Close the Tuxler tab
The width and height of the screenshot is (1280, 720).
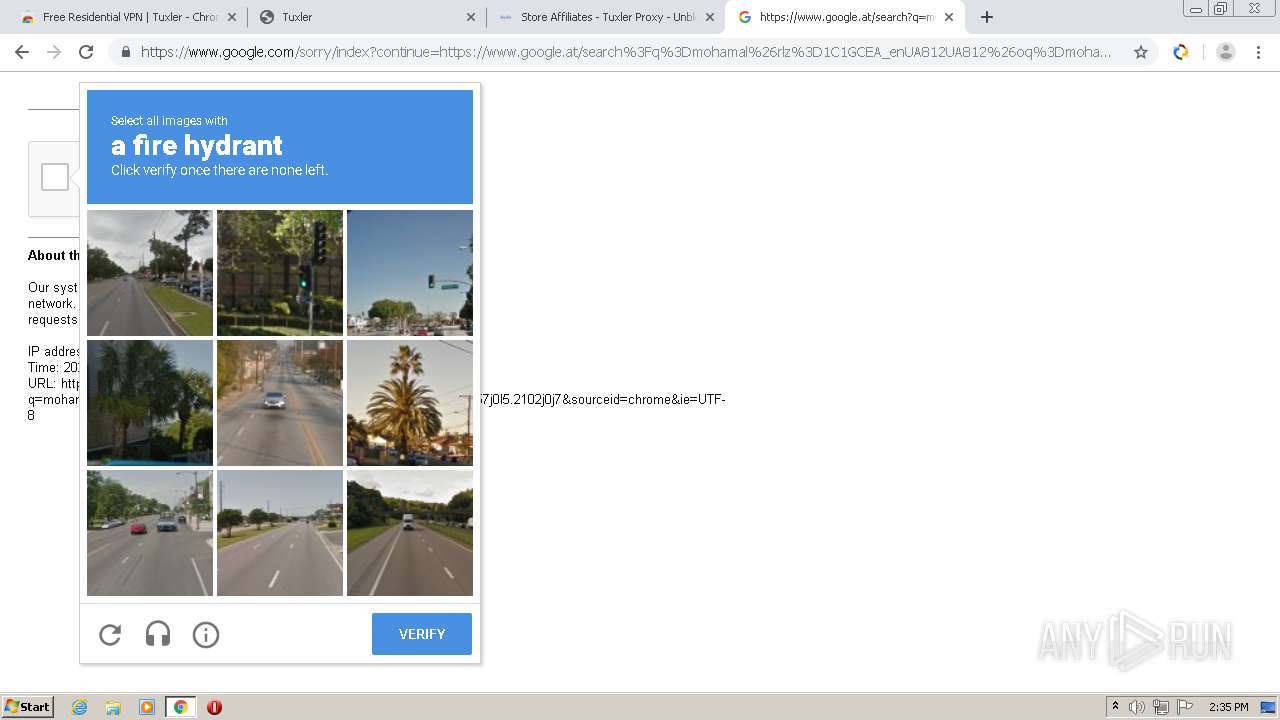(471, 17)
